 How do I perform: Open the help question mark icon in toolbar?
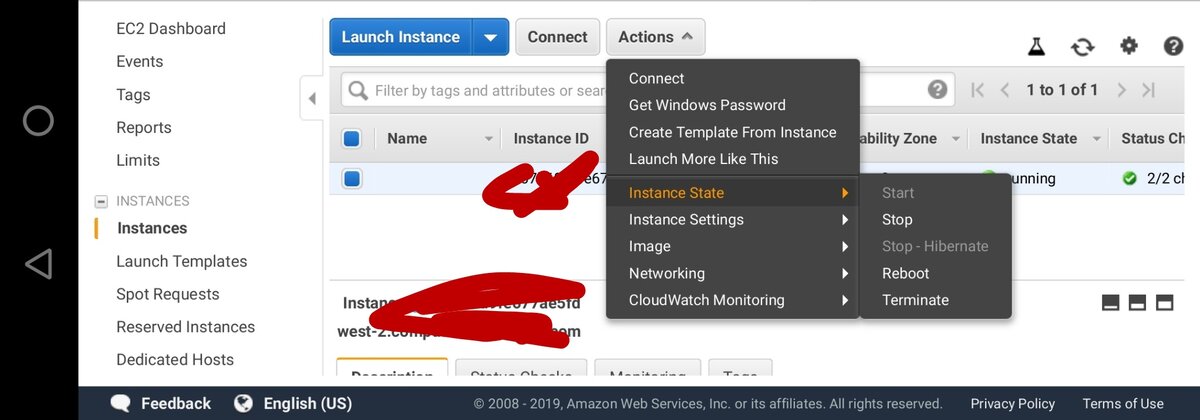(1174, 46)
